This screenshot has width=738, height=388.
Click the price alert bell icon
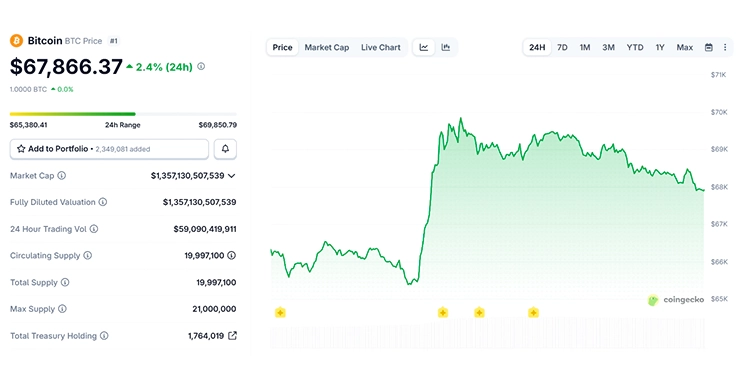point(225,149)
